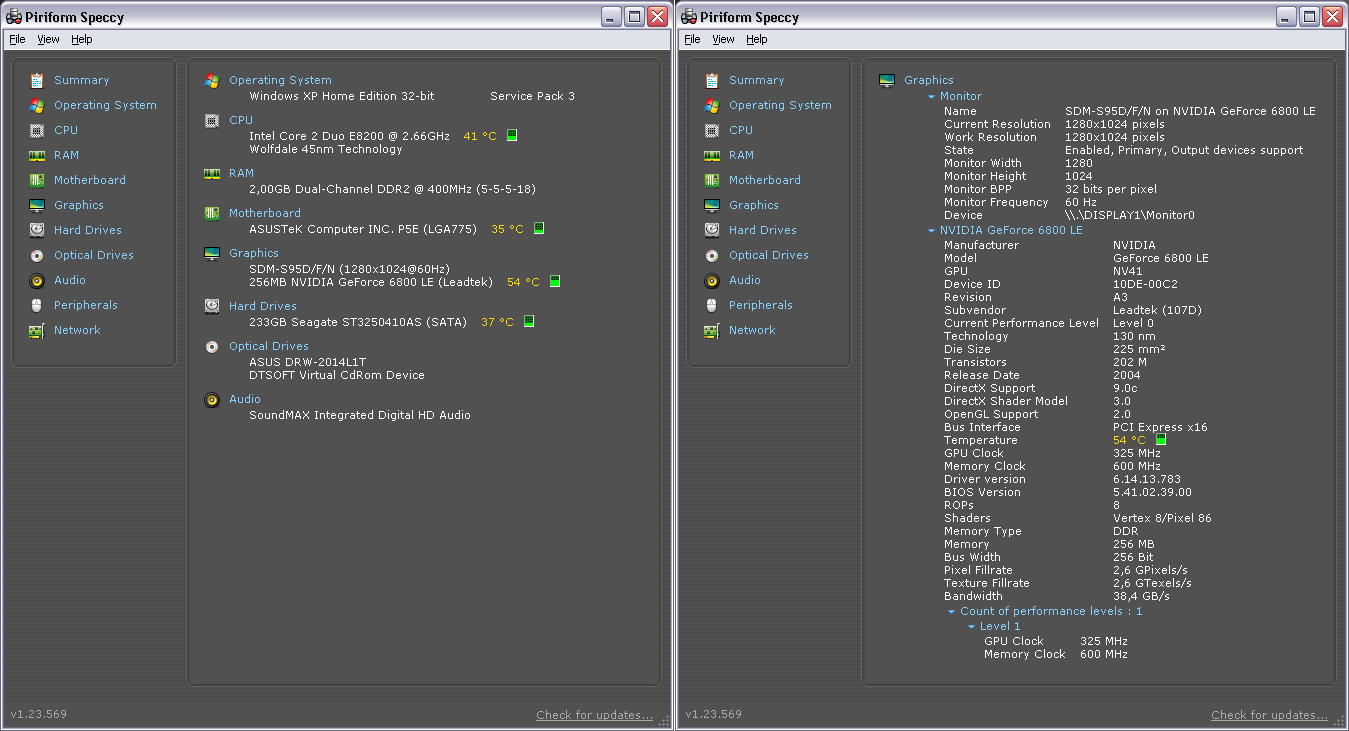The image size is (1349, 731).
Task: Click Summary icon in right Speccy window sidebar
Action: tap(712, 80)
